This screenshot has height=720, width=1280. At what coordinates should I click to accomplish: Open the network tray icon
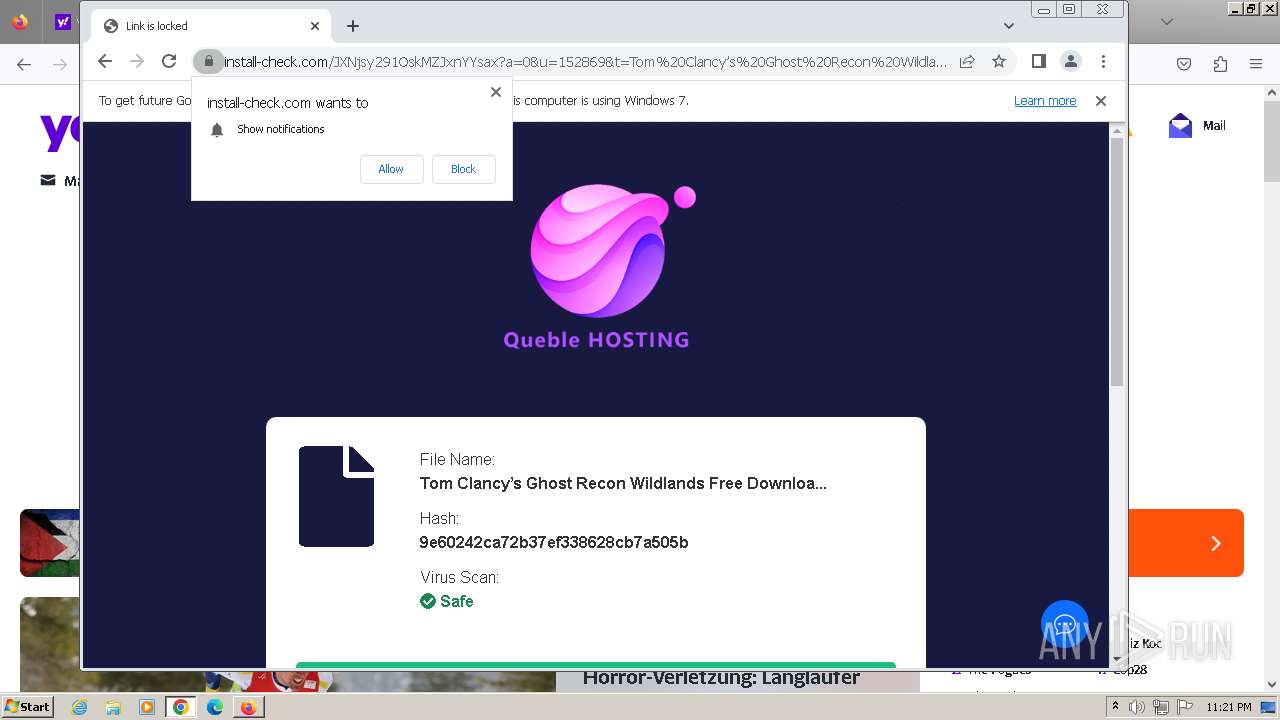(x=1161, y=707)
